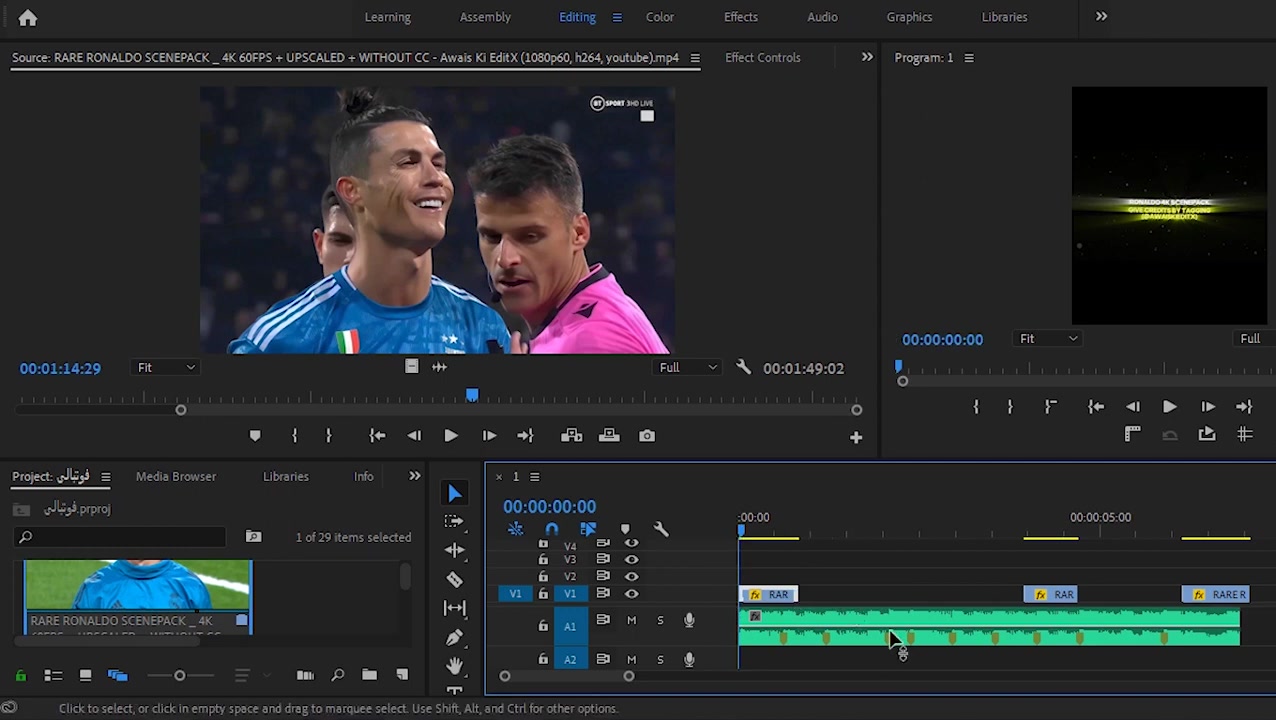Select the Pen tool
The width and height of the screenshot is (1276, 720).
click(x=455, y=637)
